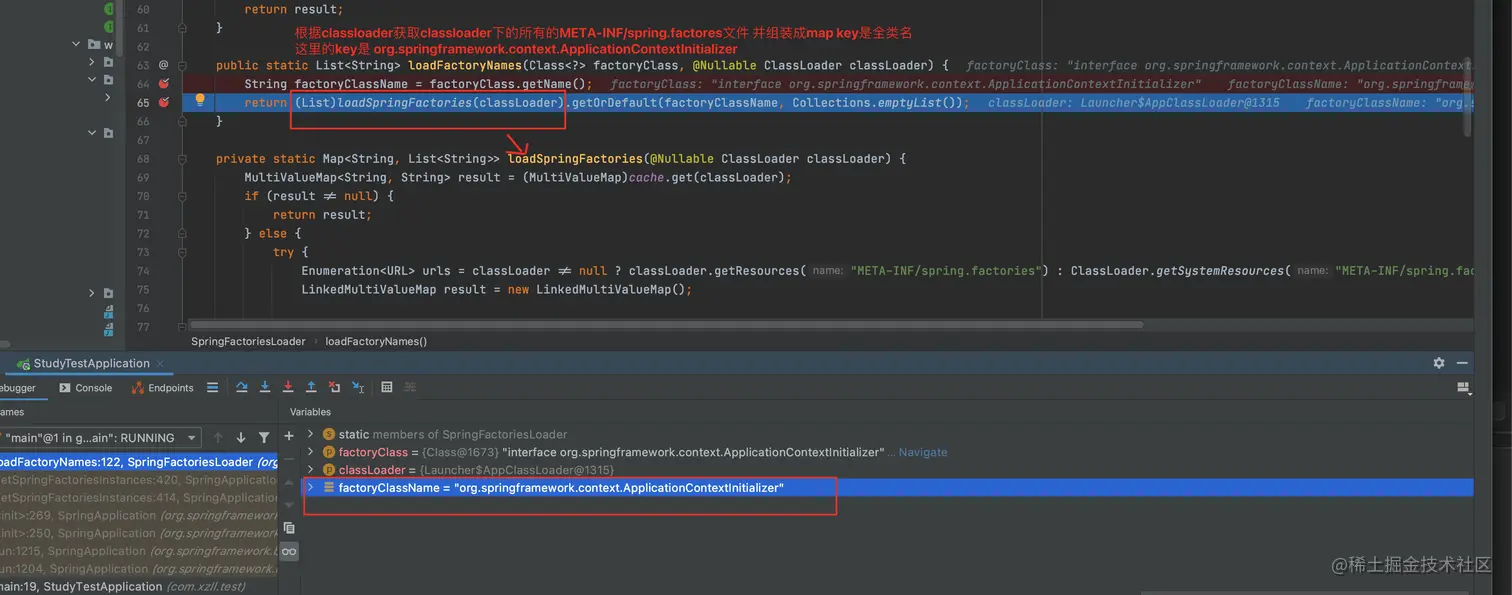This screenshot has width=1512, height=595.
Task: Click the Step Over debugger icon
Action: [x=242, y=387]
